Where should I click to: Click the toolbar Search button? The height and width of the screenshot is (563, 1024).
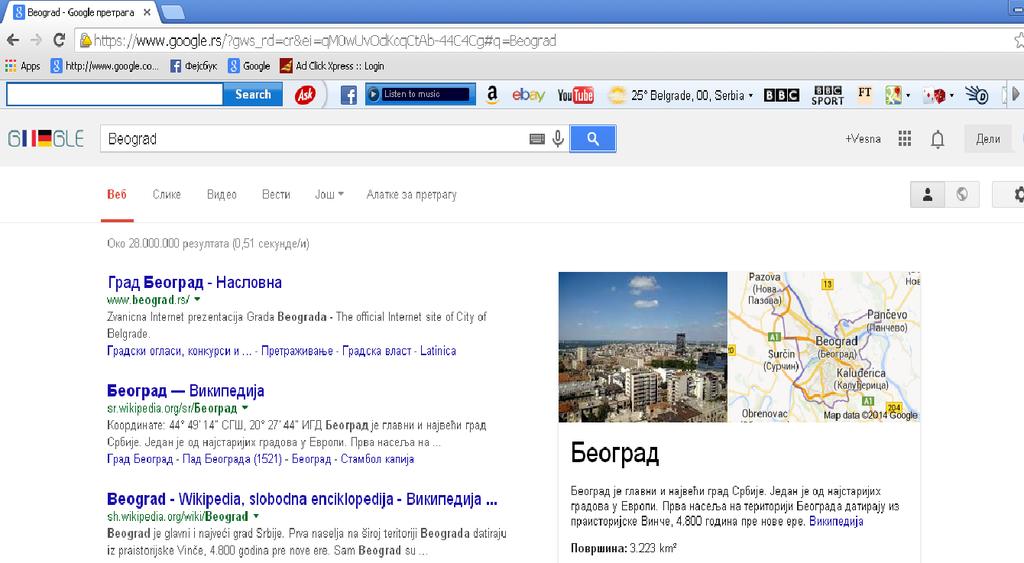tap(253, 95)
